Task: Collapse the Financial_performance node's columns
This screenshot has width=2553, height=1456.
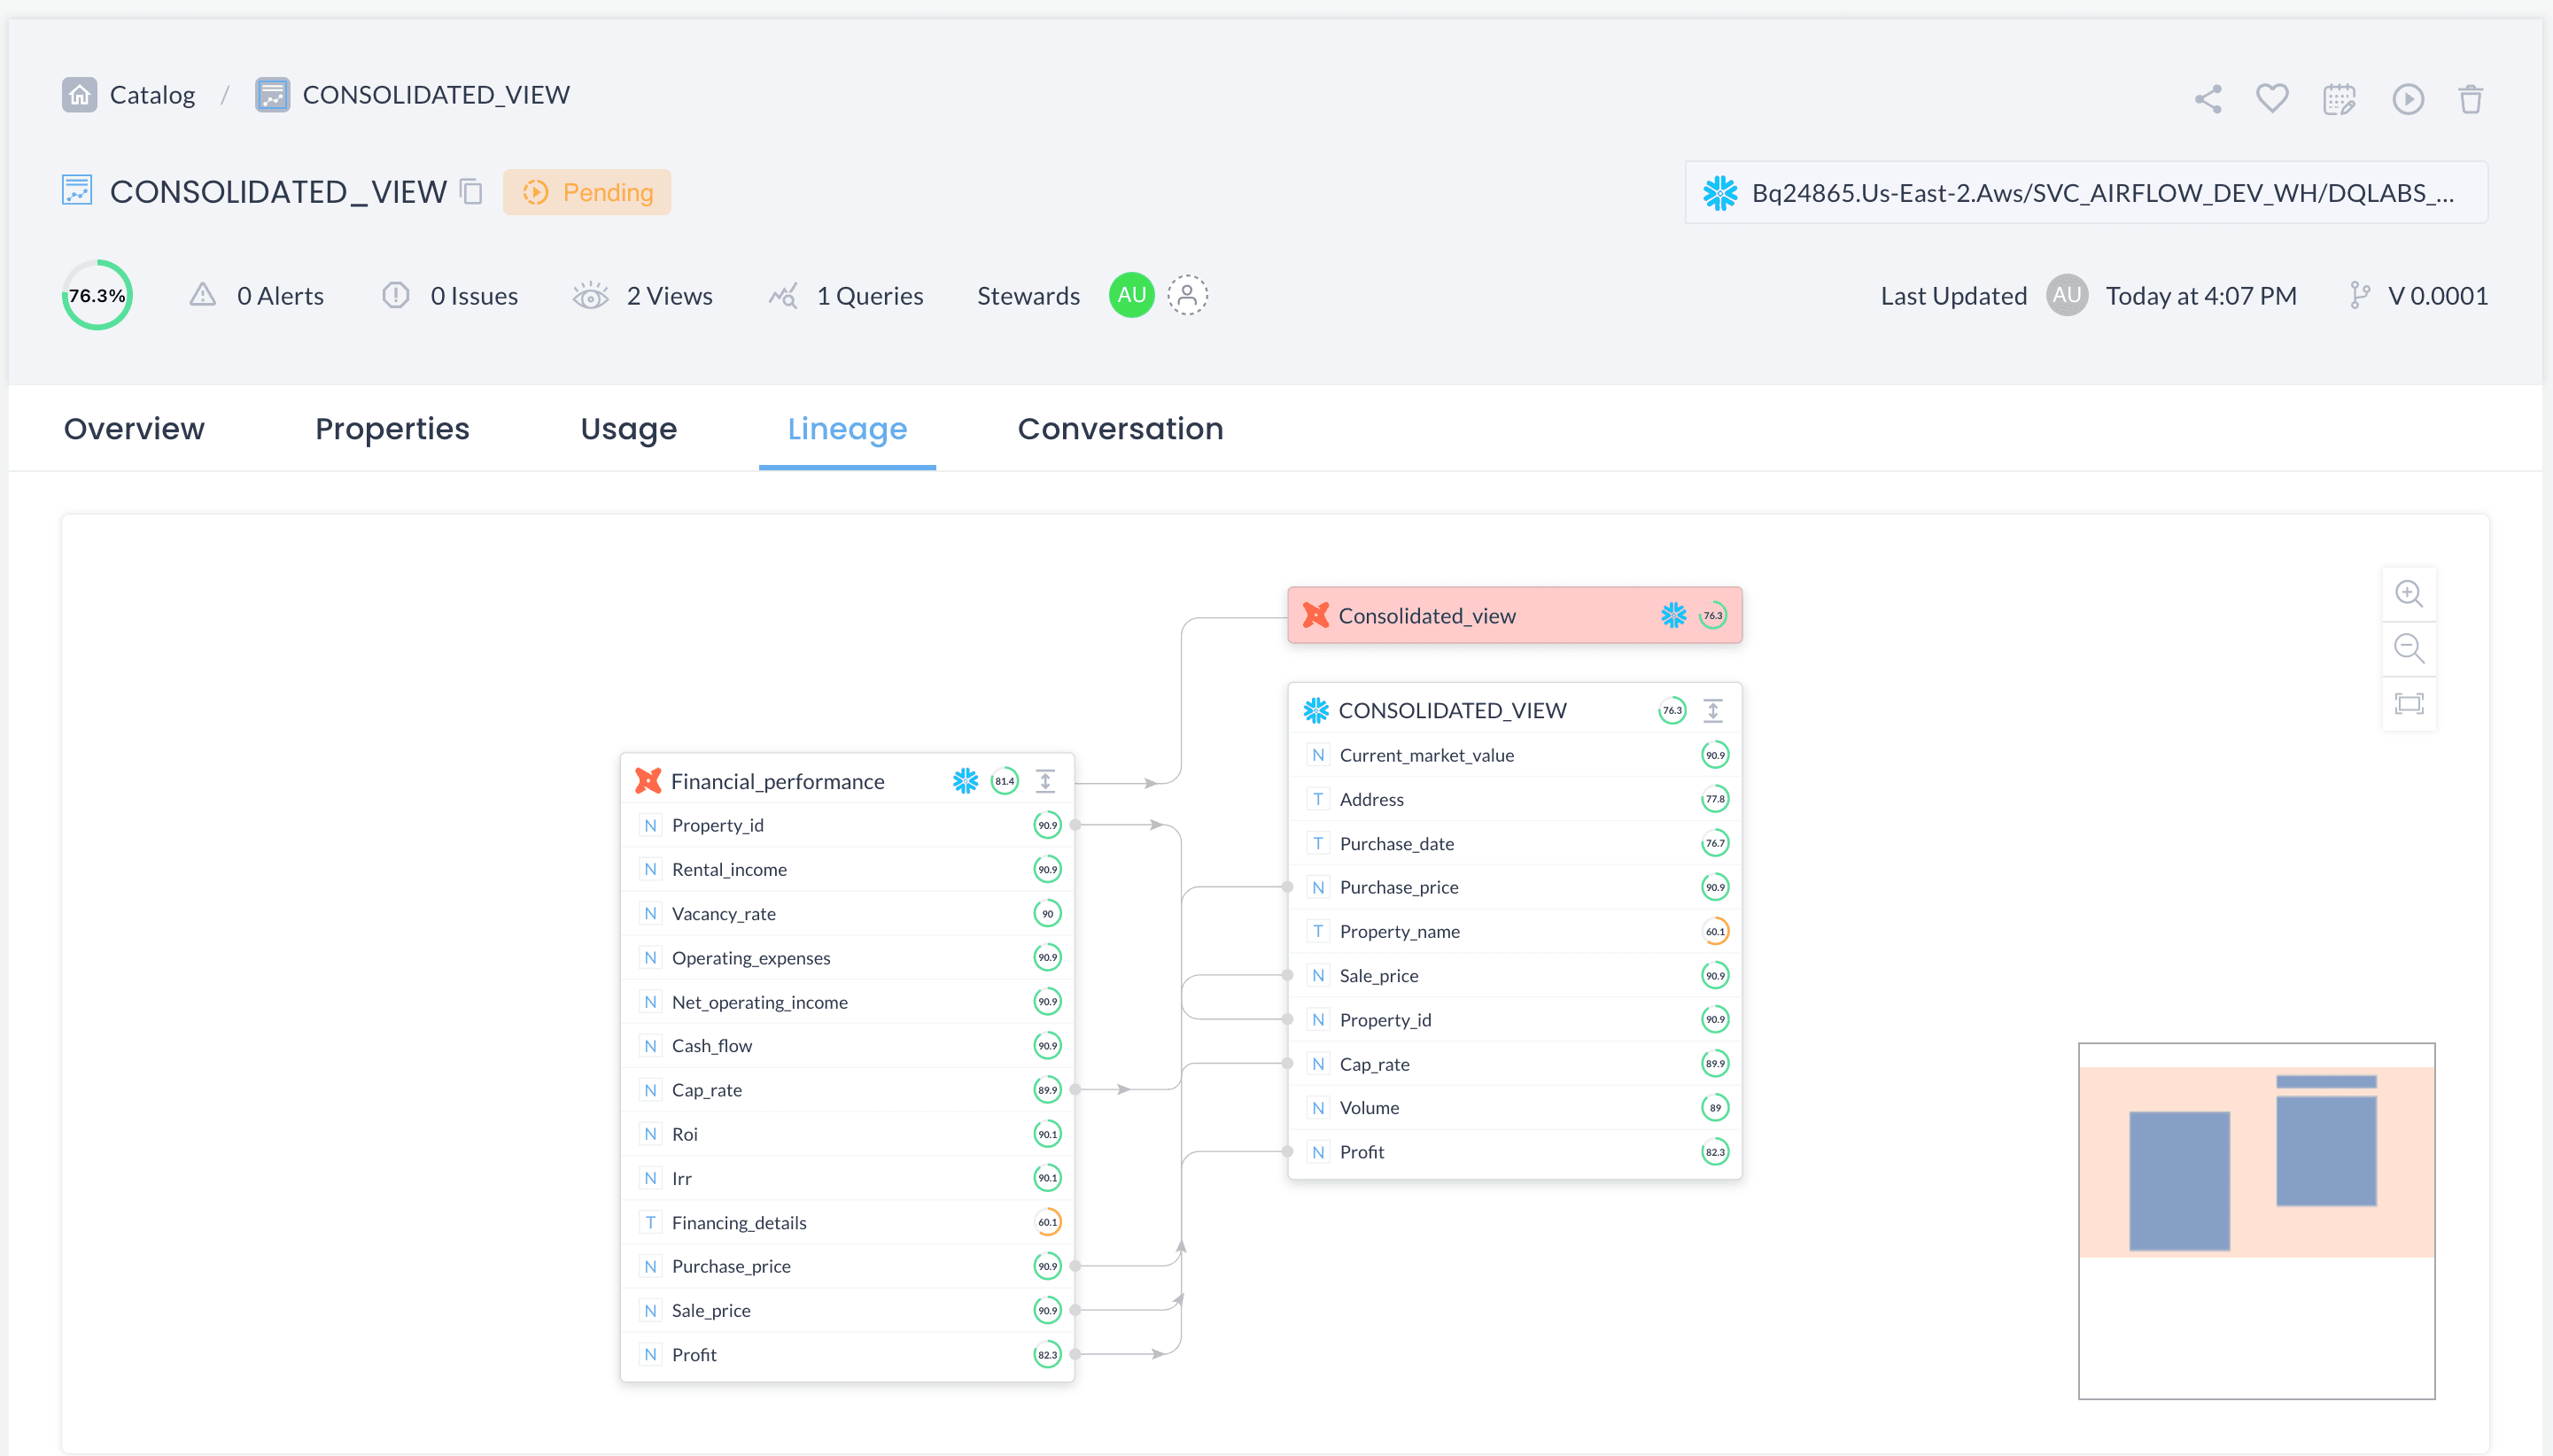Action: point(1045,781)
